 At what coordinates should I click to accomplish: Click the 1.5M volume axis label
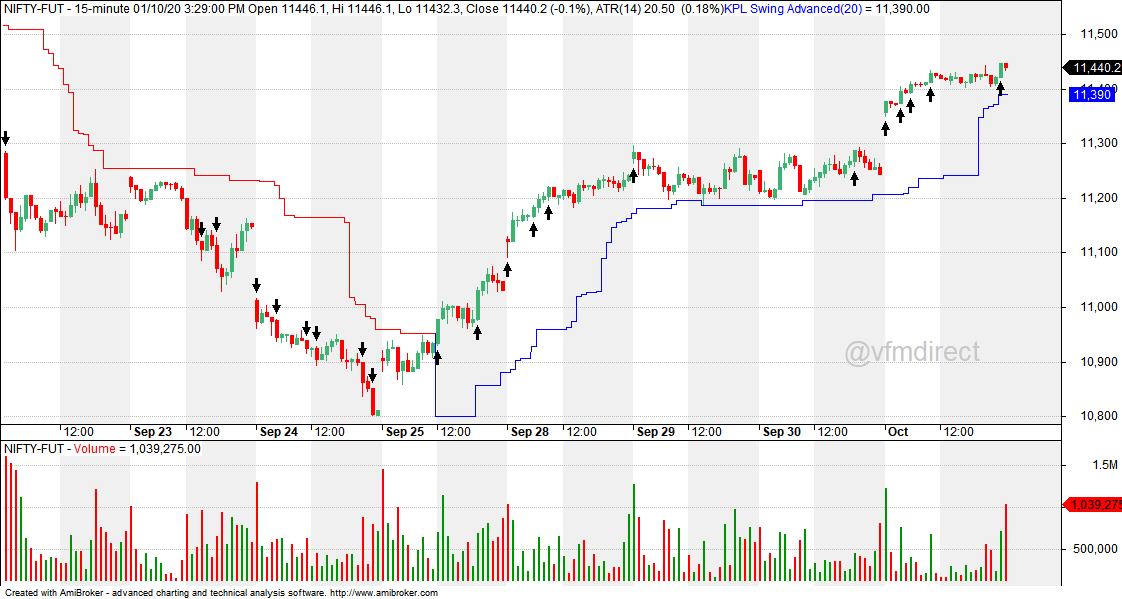pos(1106,465)
